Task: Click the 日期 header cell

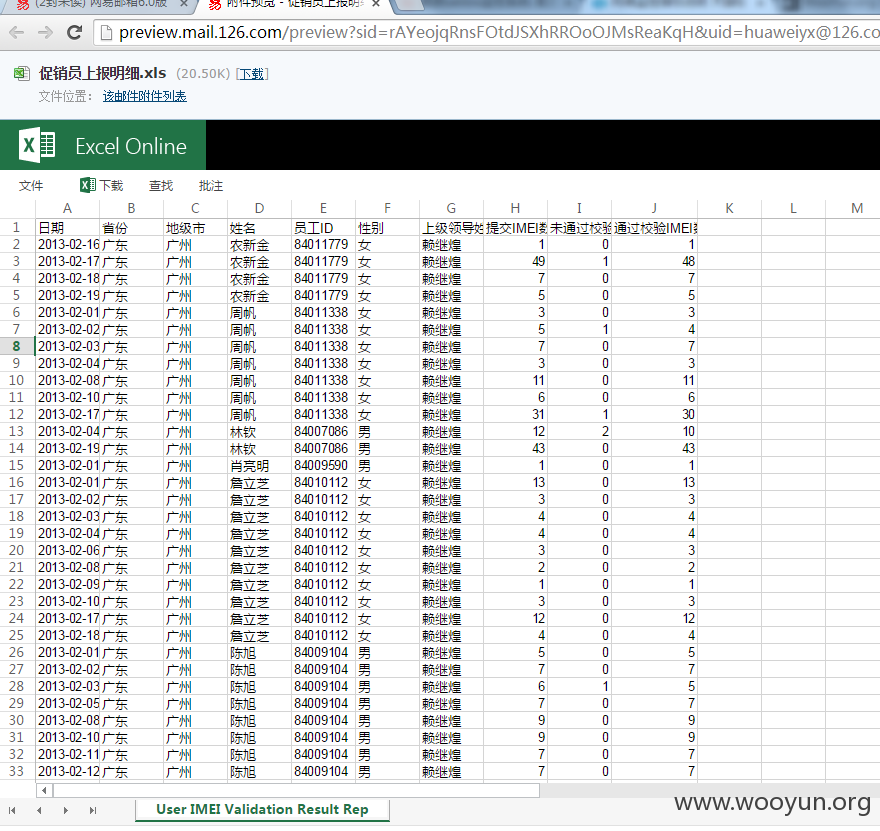Action: click(67, 228)
